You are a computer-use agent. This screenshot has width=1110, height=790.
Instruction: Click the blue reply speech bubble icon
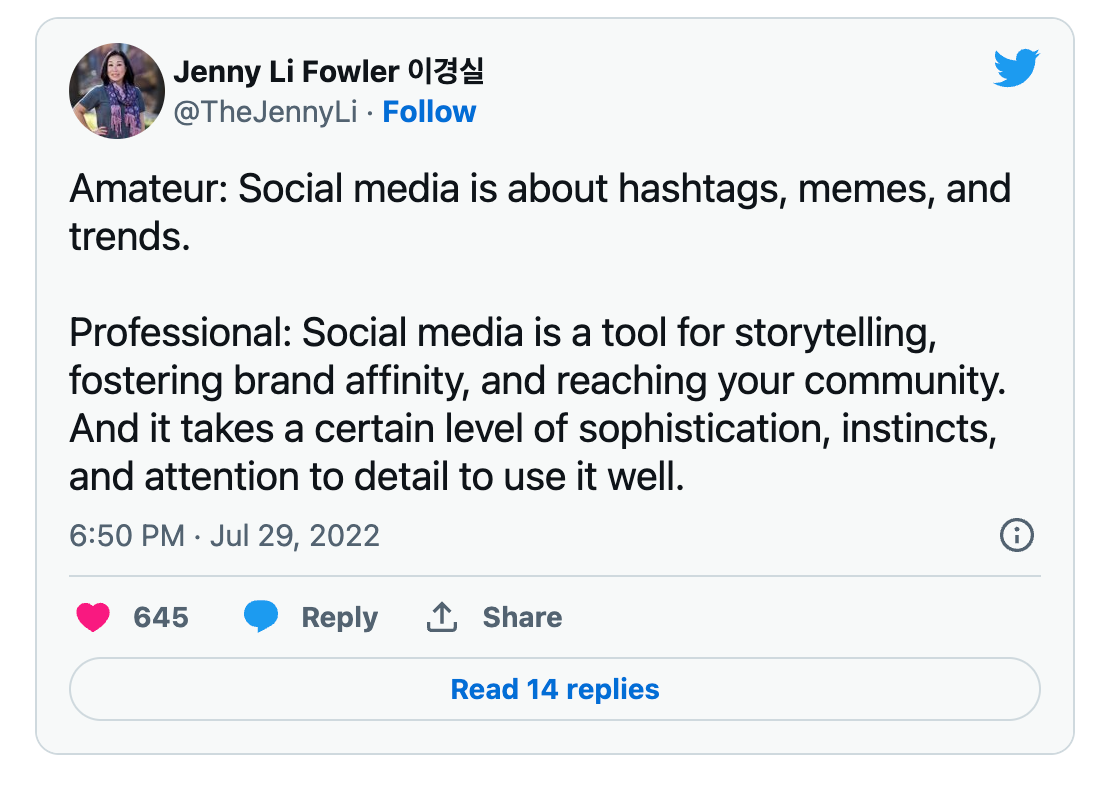click(261, 616)
